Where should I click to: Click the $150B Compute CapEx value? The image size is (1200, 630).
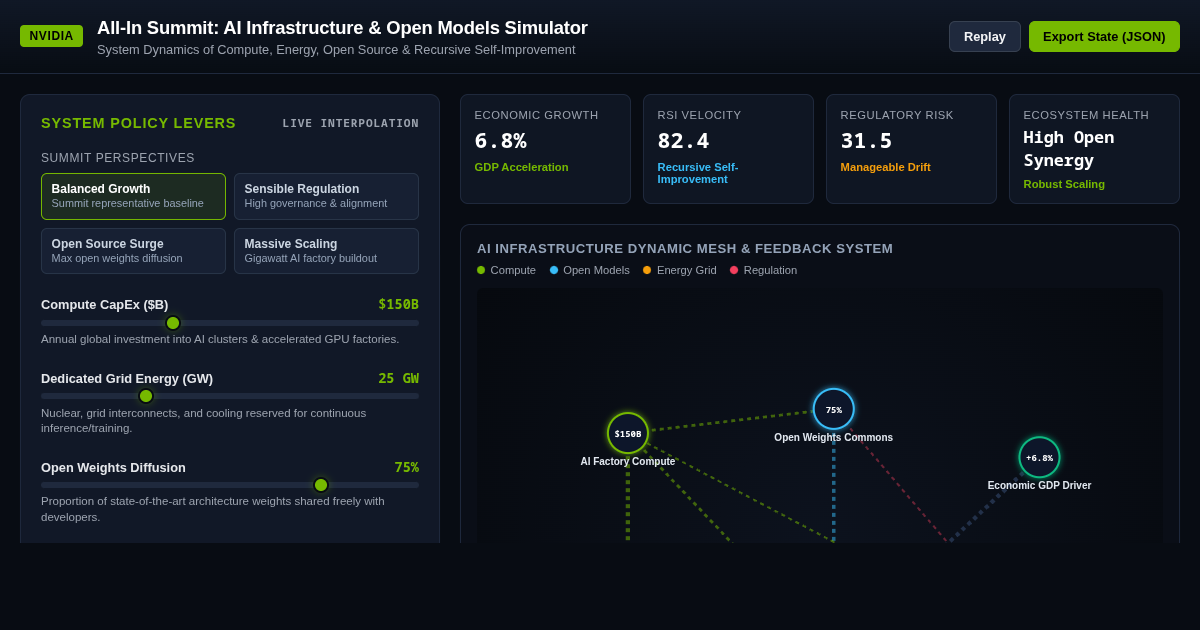(398, 304)
